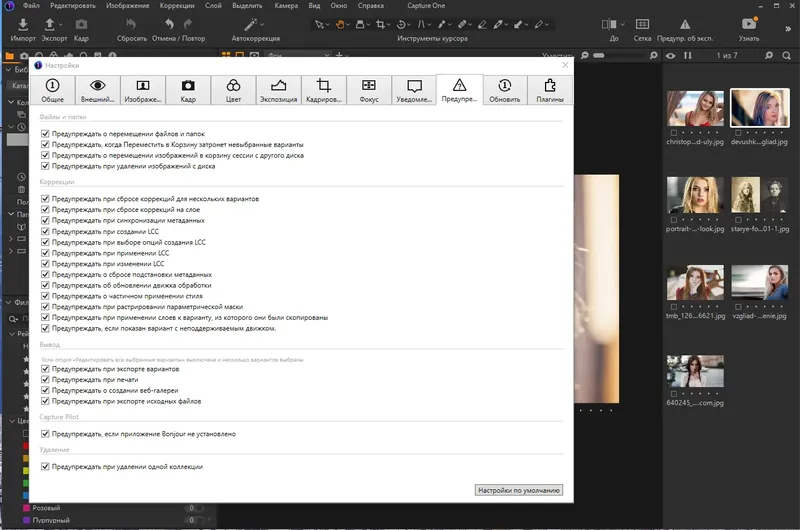Open the Уведомления preferences tab
The image size is (800, 530).
tap(414, 90)
